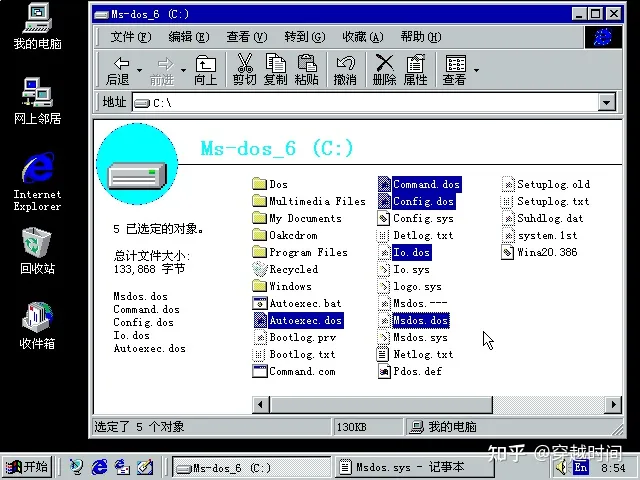Viewport: 640px width, 480px height.
Task: Select the Detlog.txt file
Action: pos(415,236)
